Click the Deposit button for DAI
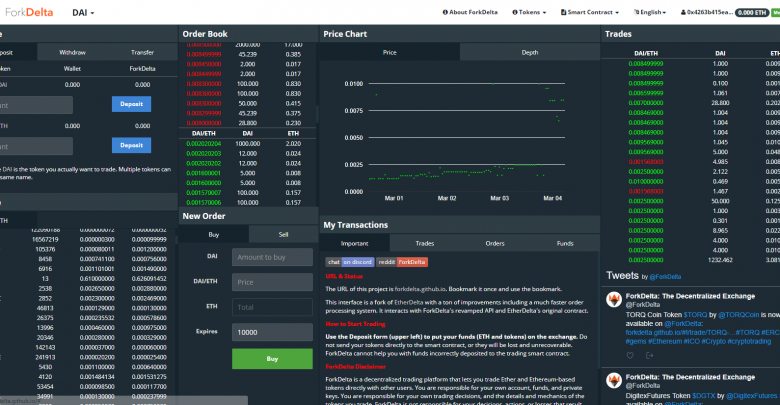780x405 pixels. [131, 104]
